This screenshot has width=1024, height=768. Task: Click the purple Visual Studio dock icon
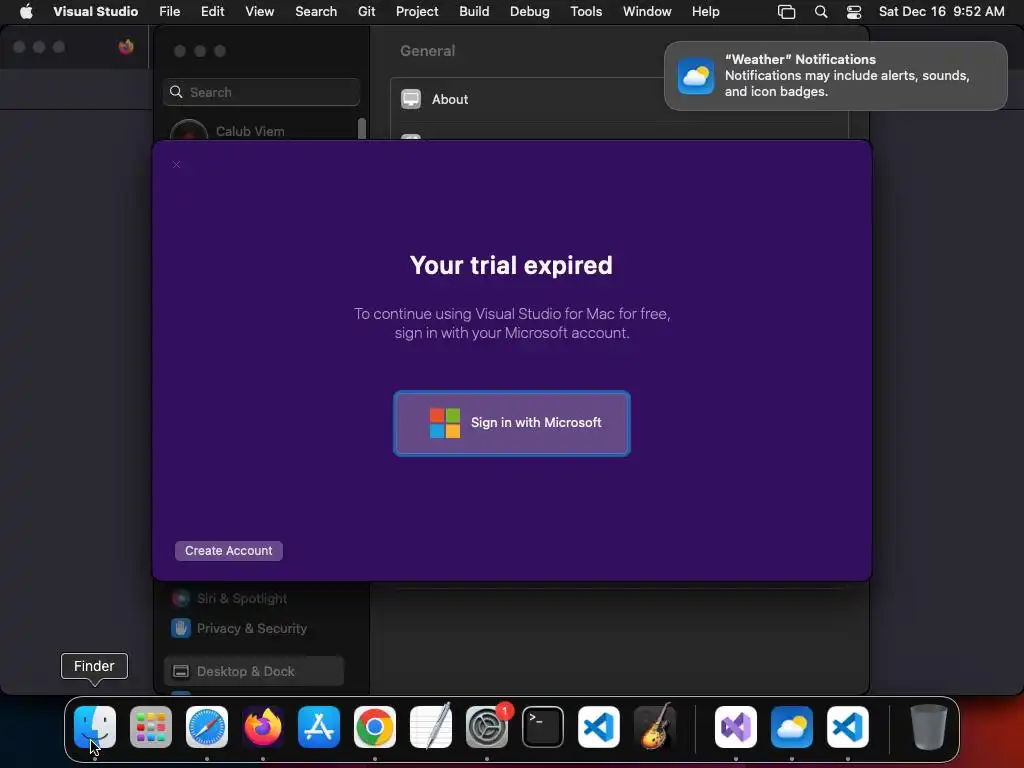click(736, 727)
